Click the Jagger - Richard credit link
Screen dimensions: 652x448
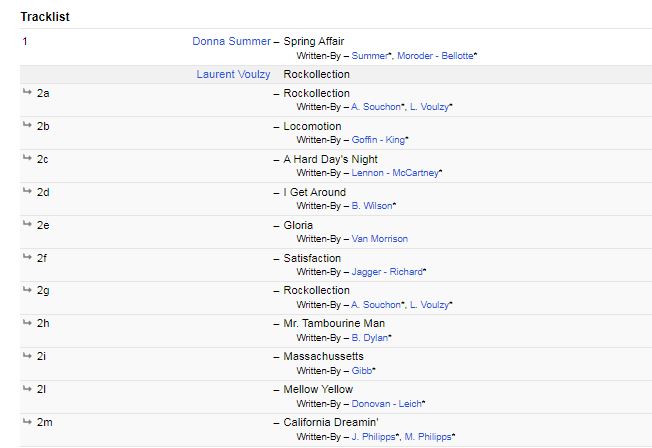pyautogui.click(x=387, y=272)
